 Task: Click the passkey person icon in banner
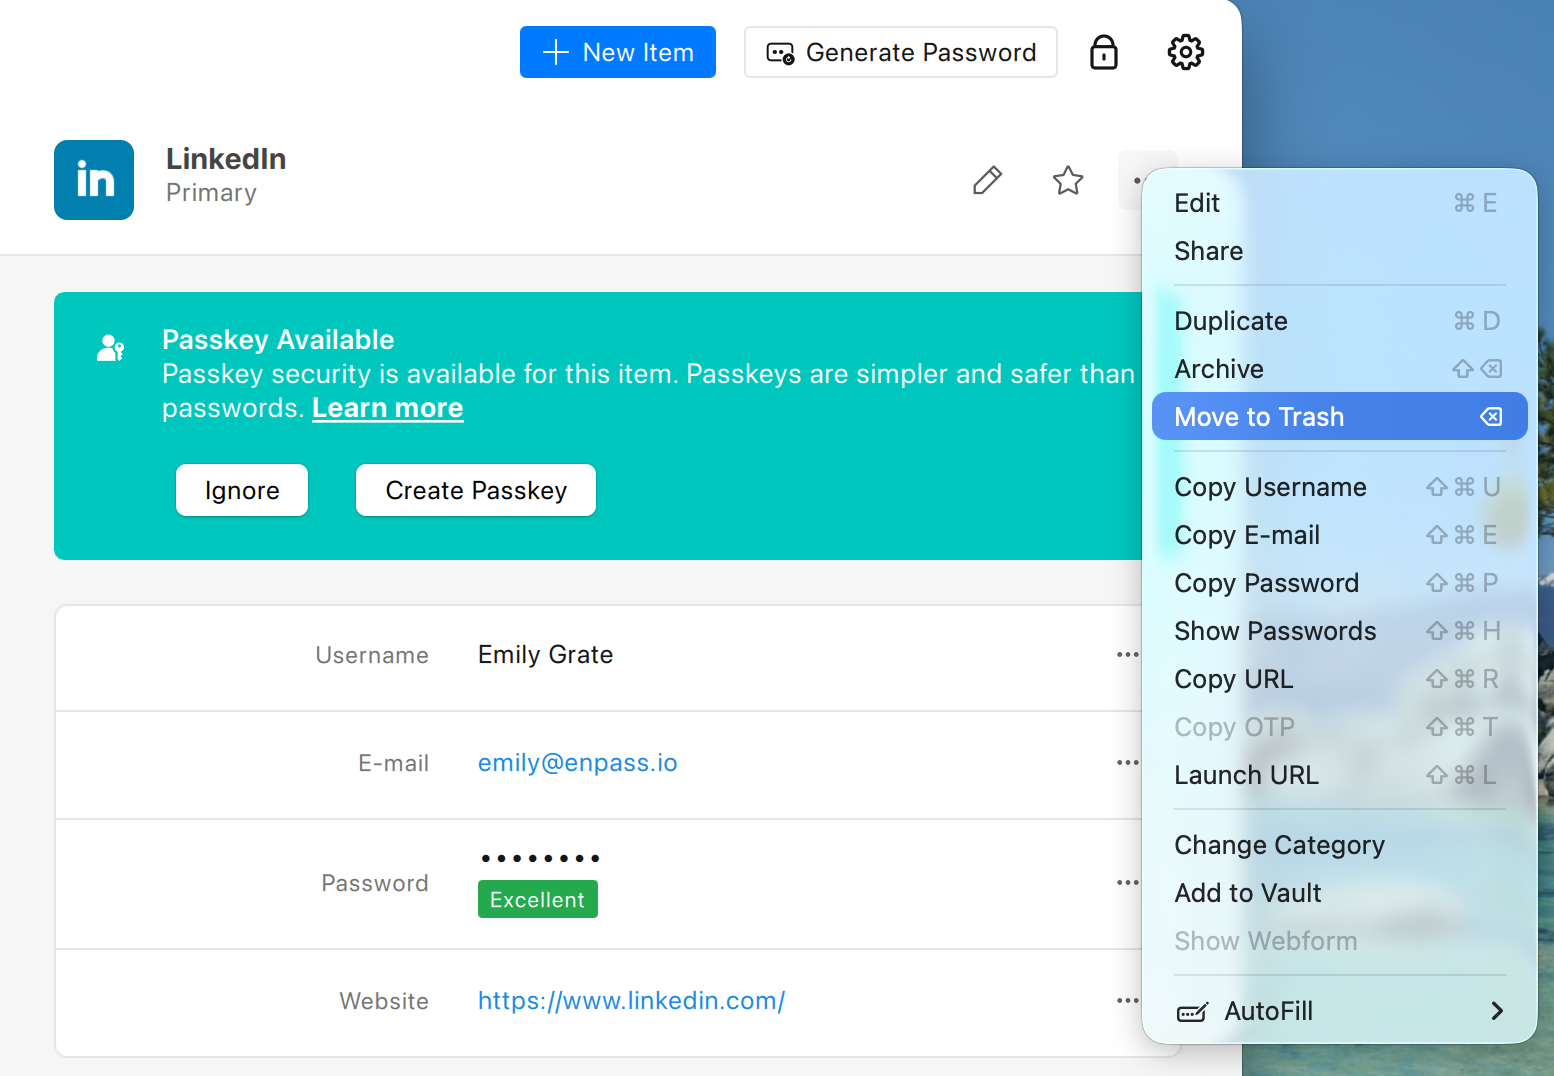coord(110,348)
